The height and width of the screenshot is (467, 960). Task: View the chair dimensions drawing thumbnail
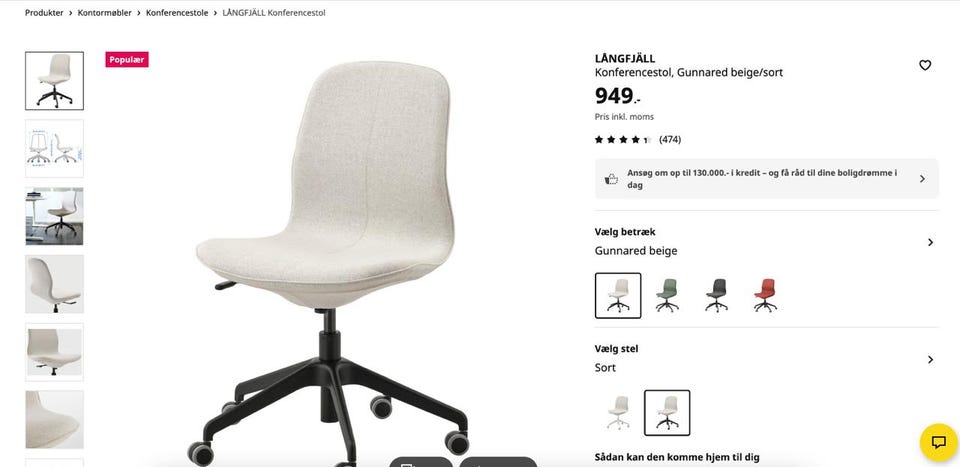[54, 149]
